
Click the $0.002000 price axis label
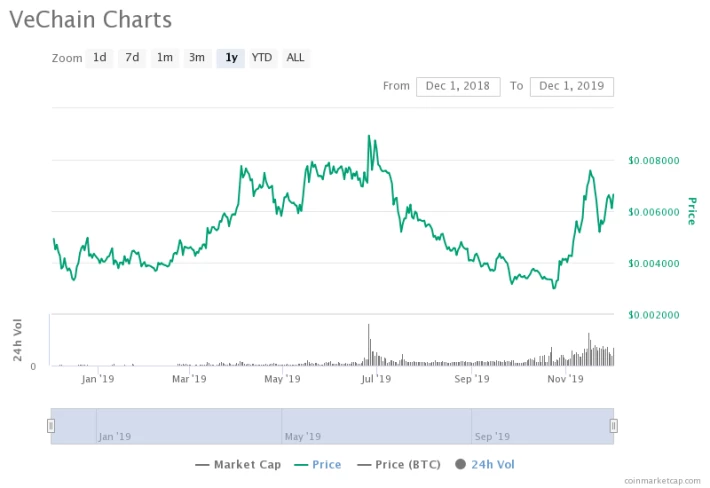654,315
